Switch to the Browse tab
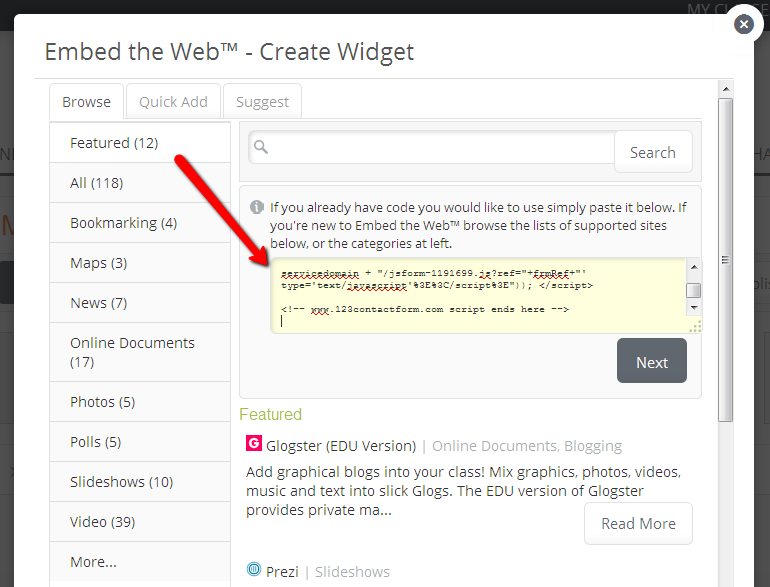The height and width of the screenshot is (587, 770). 86,102
